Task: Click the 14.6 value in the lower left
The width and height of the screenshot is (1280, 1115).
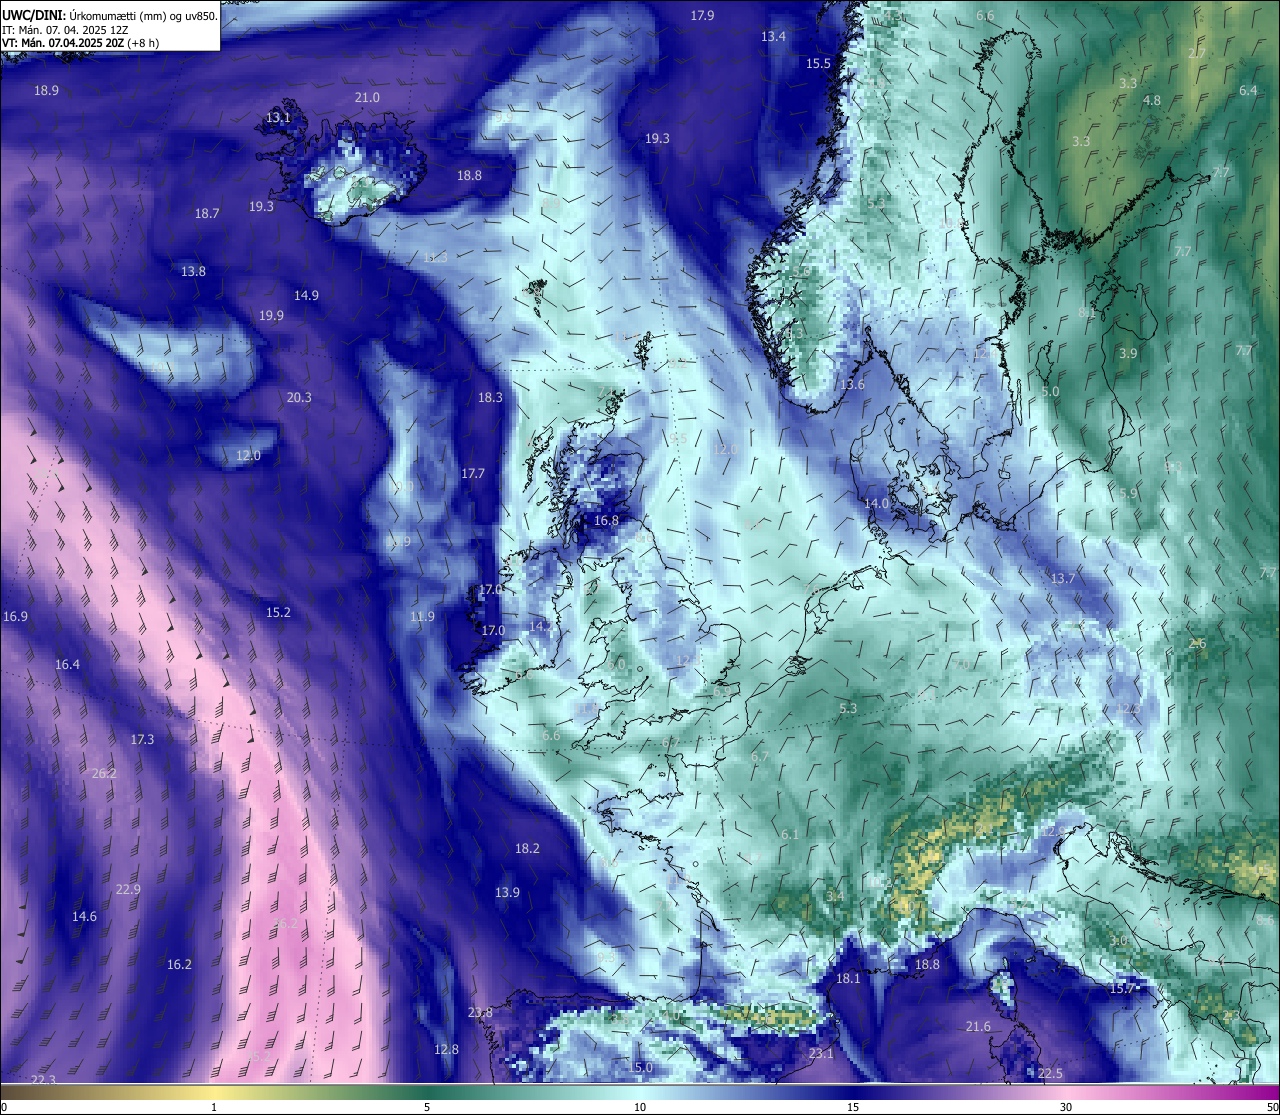Action: [x=84, y=916]
